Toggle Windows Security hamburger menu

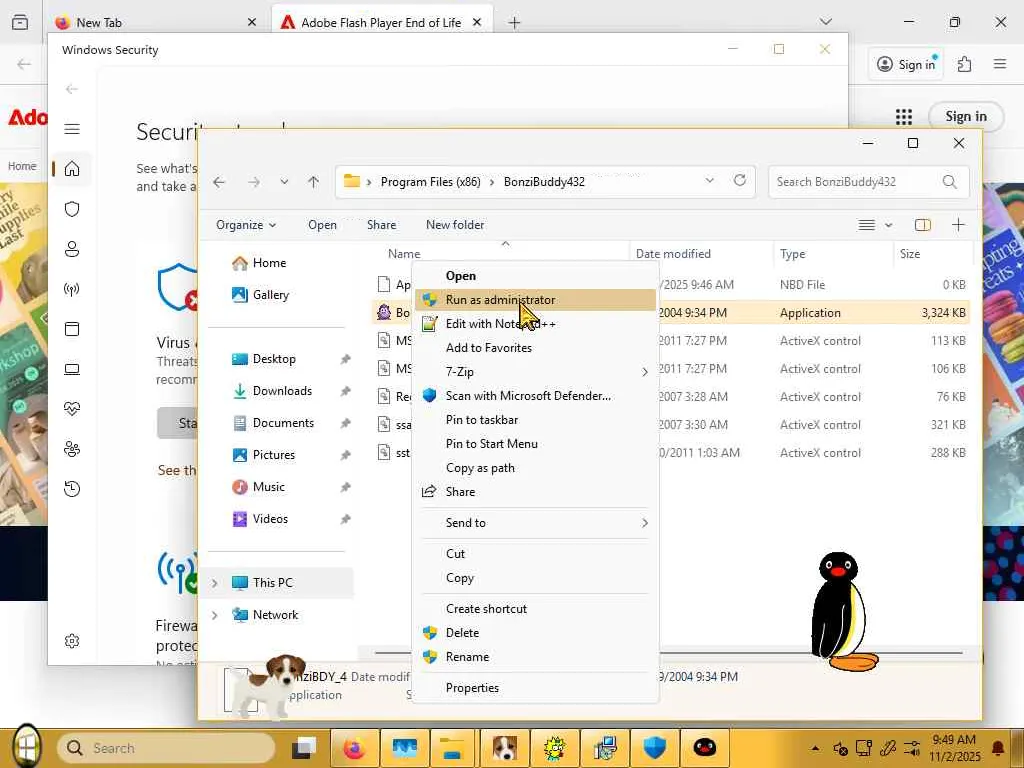(72, 129)
